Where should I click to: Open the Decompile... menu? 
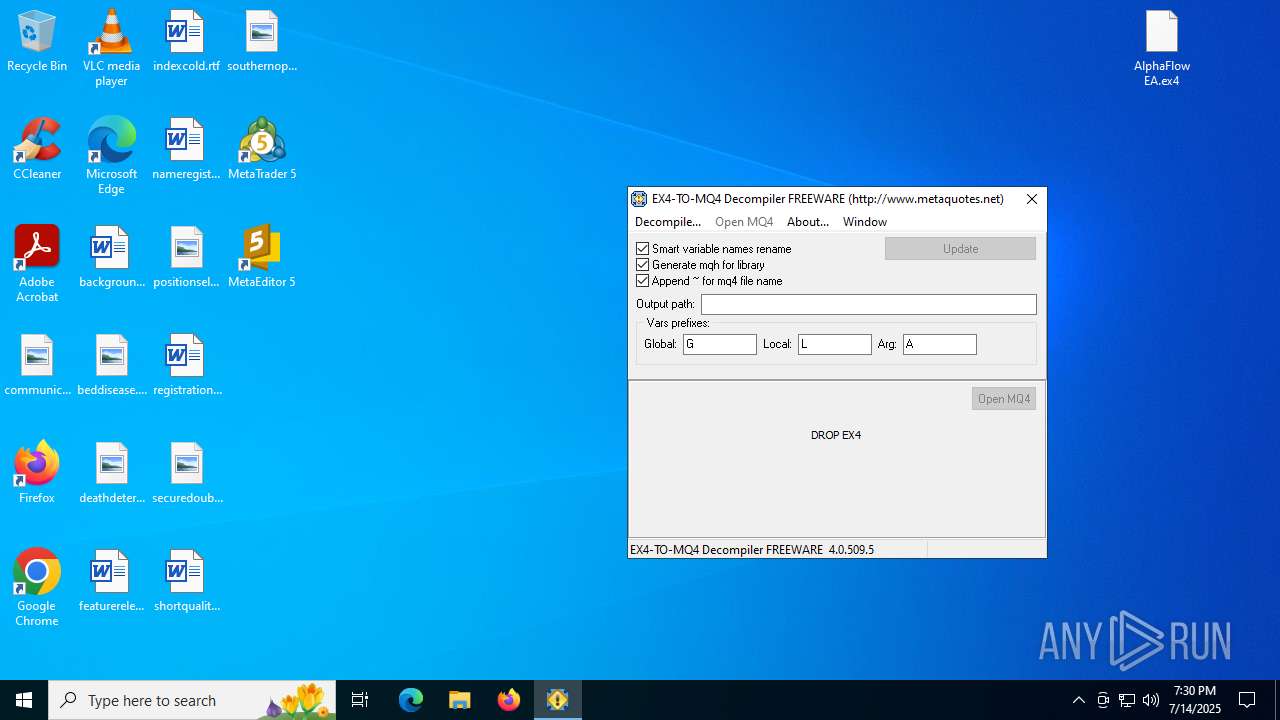[x=668, y=222]
